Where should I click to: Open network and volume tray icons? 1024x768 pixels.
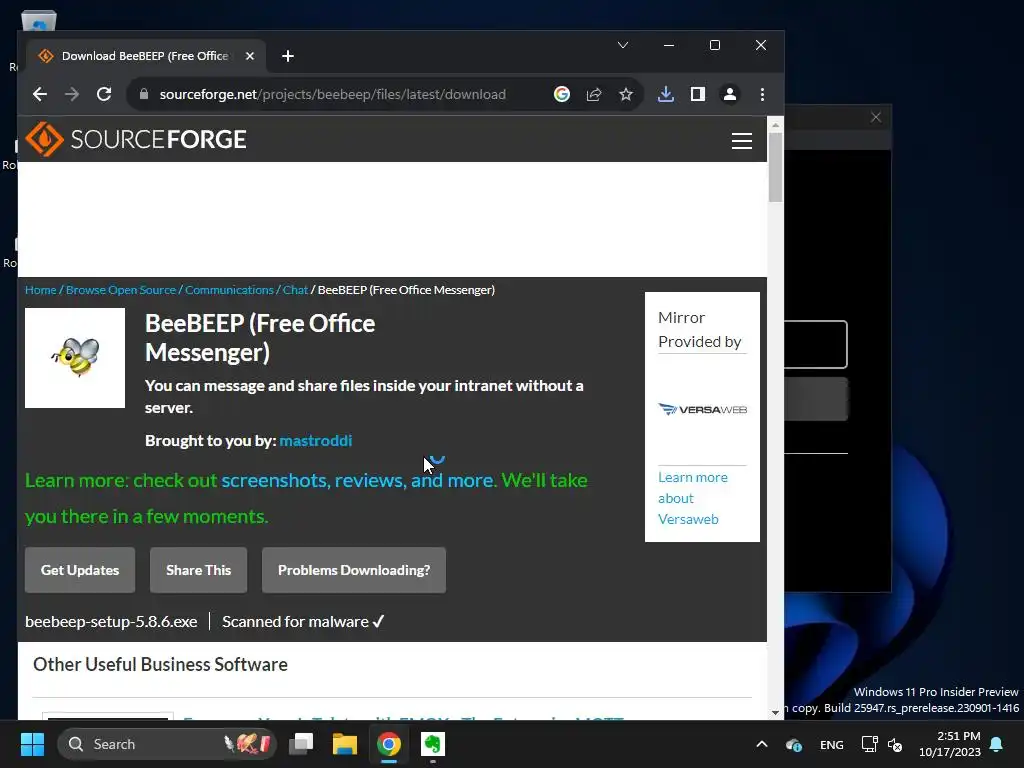pyautogui.click(x=882, y=744)
